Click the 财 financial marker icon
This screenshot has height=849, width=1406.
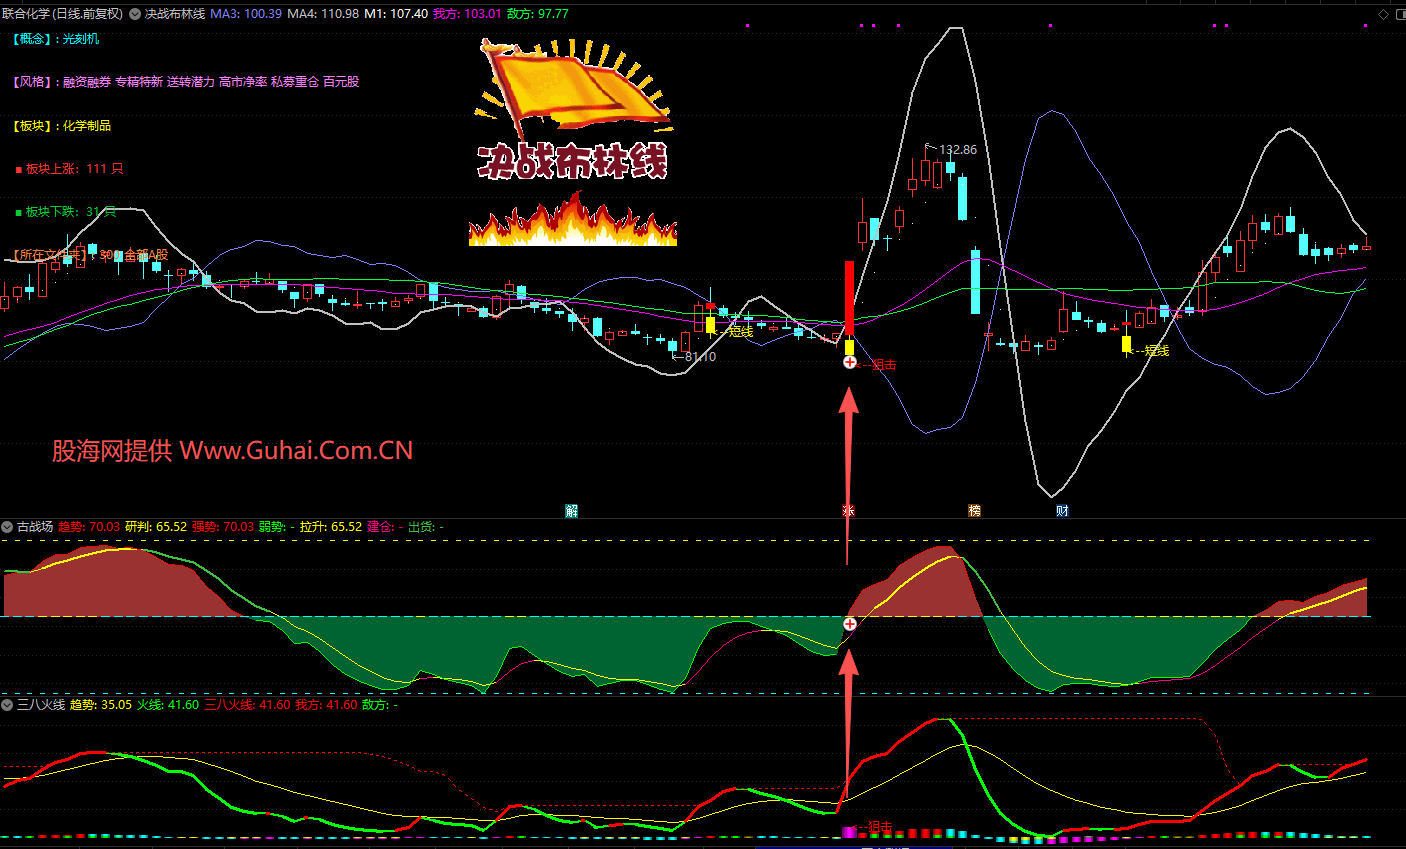tap(1062, 511)
